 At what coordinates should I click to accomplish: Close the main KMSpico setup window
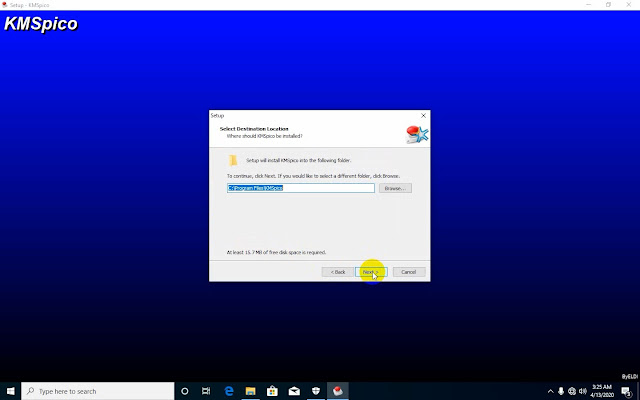[x=629, y=4]
